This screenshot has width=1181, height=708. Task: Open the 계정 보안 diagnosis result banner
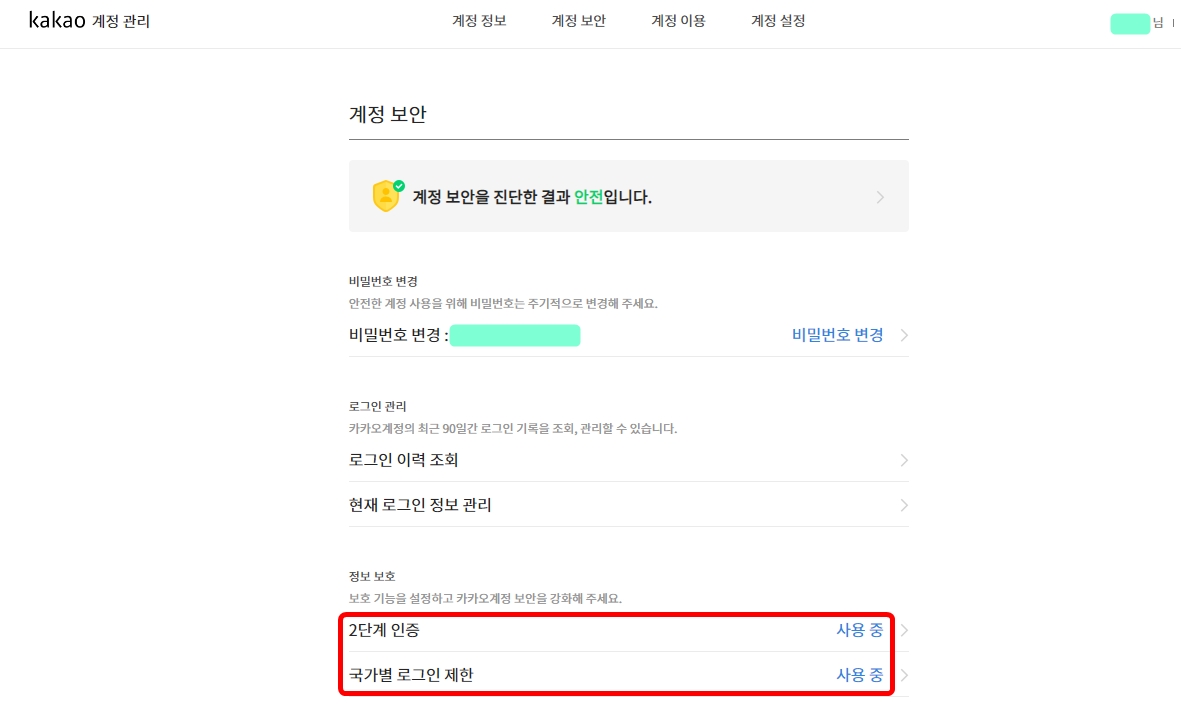pyautogui.click(x=628, y=195)
